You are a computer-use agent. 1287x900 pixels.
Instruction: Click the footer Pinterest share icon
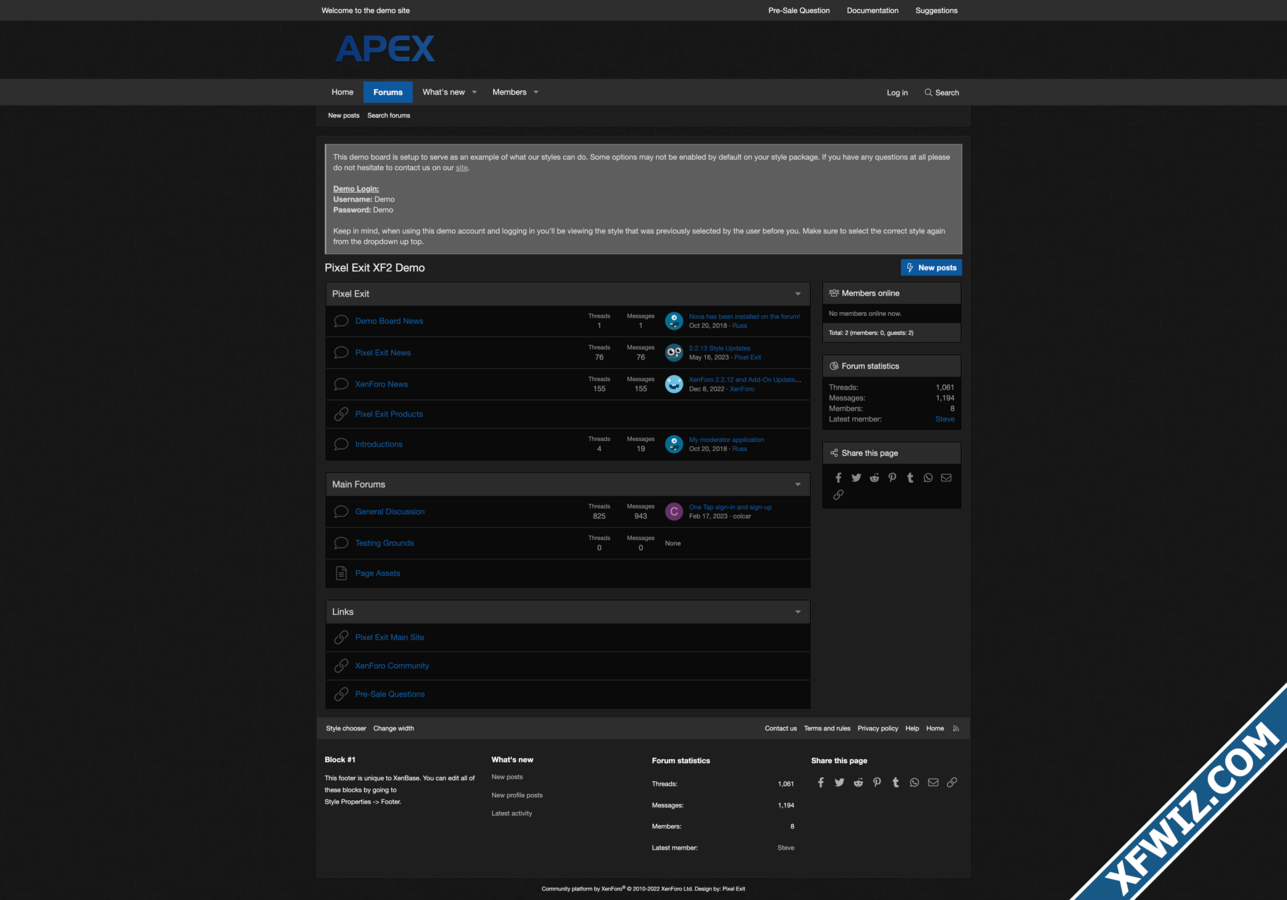877,783
